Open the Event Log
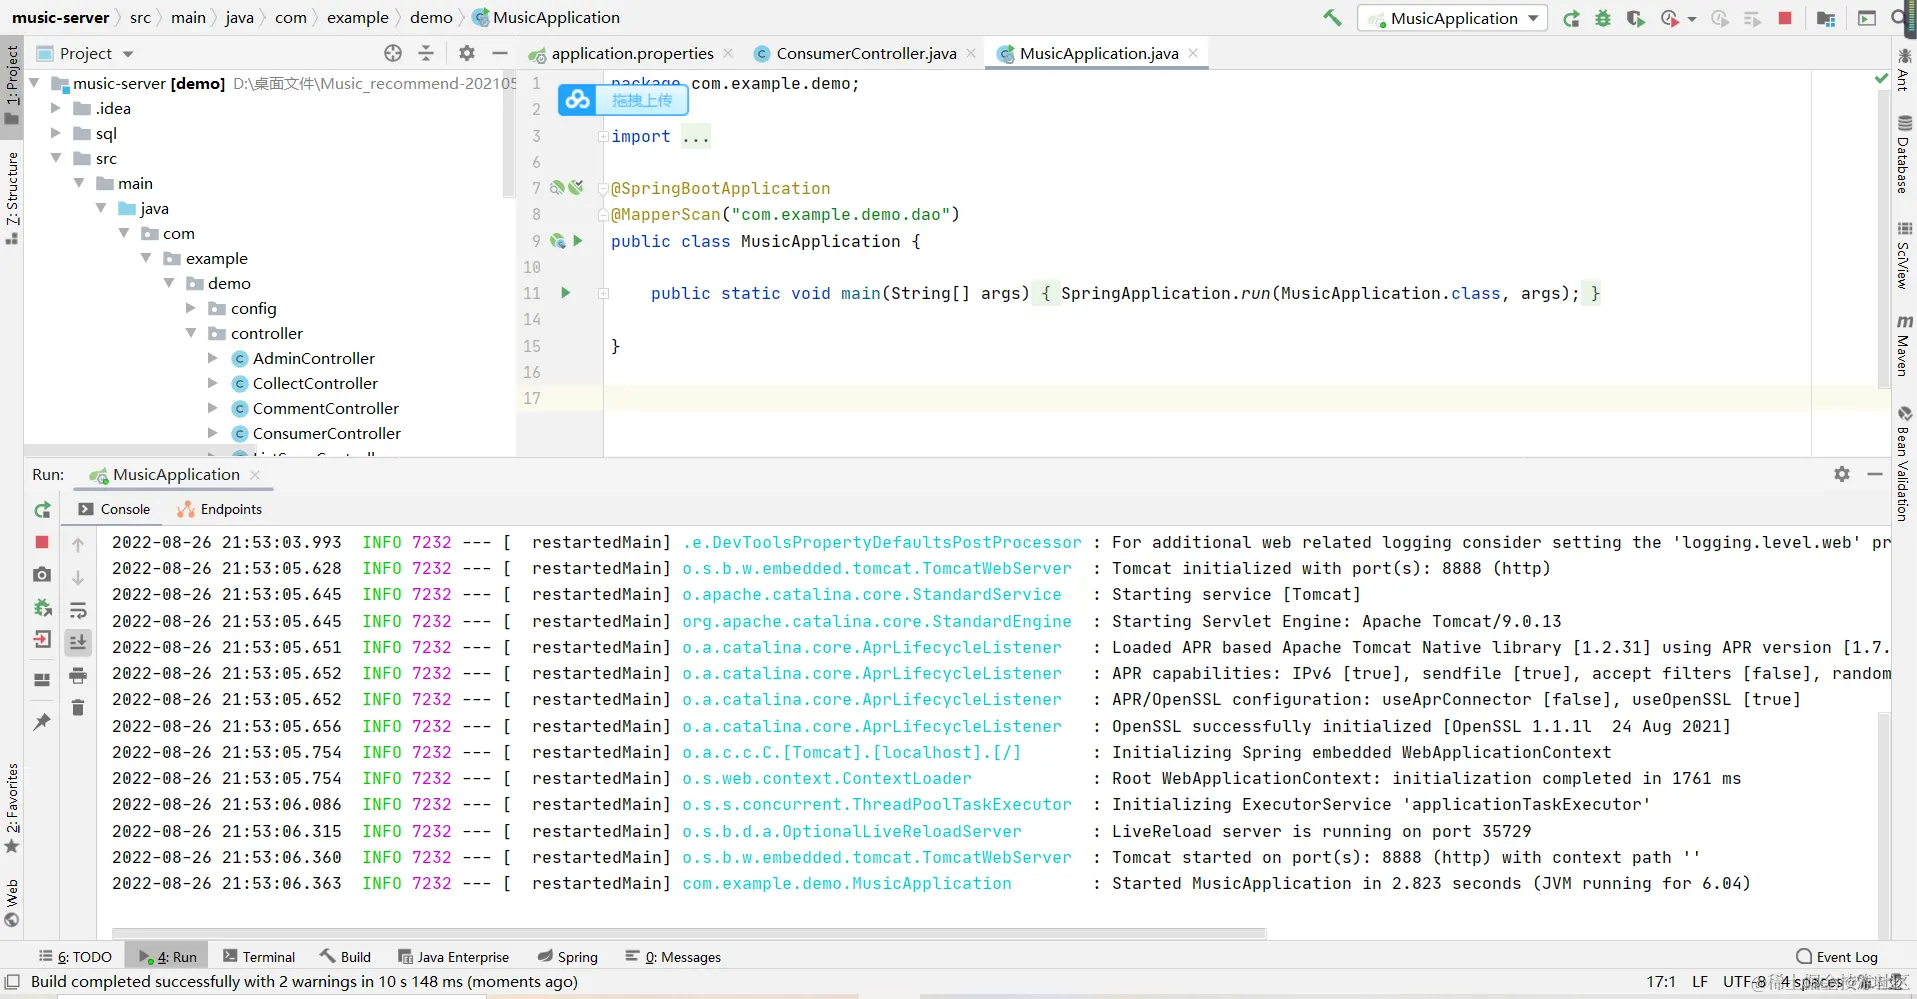Viewport: 1917px width, 999px height. point(1837,957)
